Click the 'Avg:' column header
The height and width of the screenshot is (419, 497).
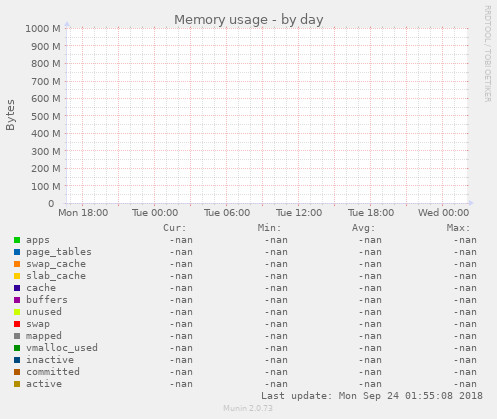click(363, 228)
